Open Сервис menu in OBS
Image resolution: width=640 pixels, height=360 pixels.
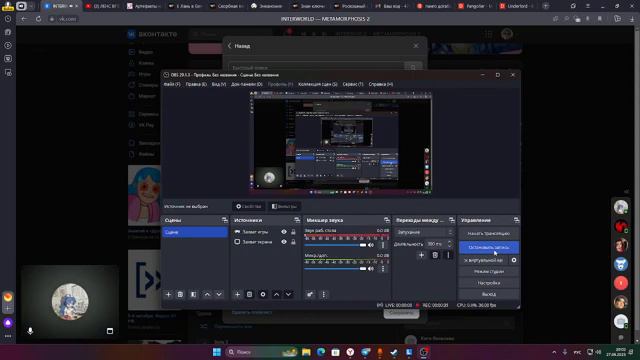tap(353, 84)
